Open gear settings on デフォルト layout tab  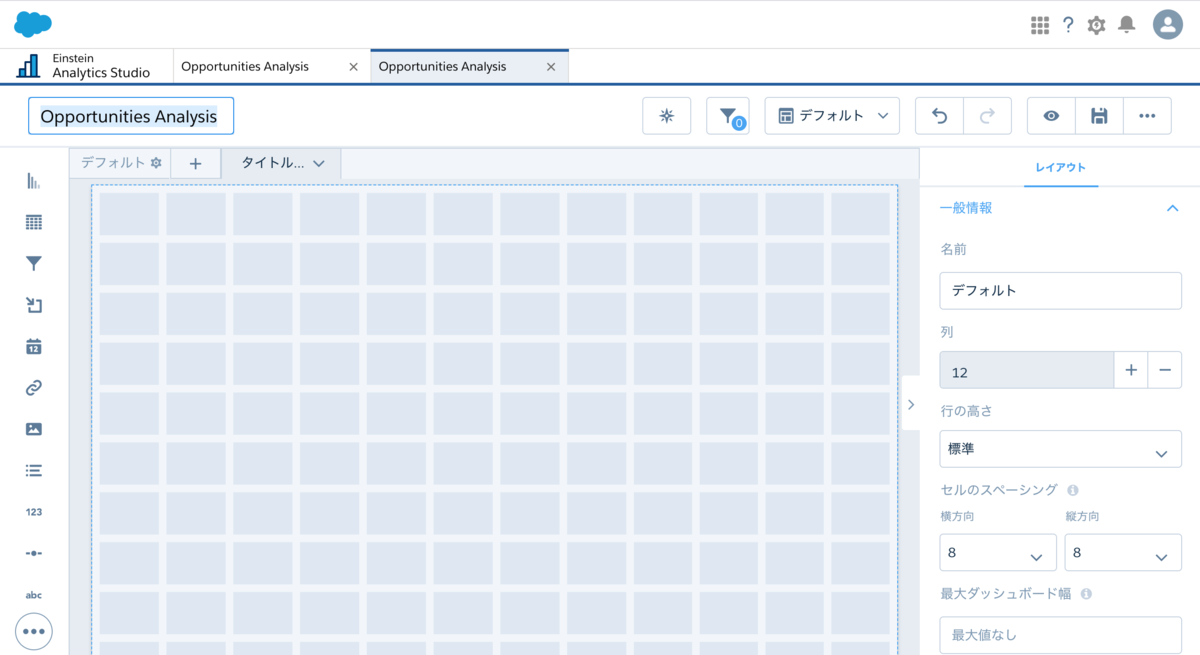[x=156, y=163]
